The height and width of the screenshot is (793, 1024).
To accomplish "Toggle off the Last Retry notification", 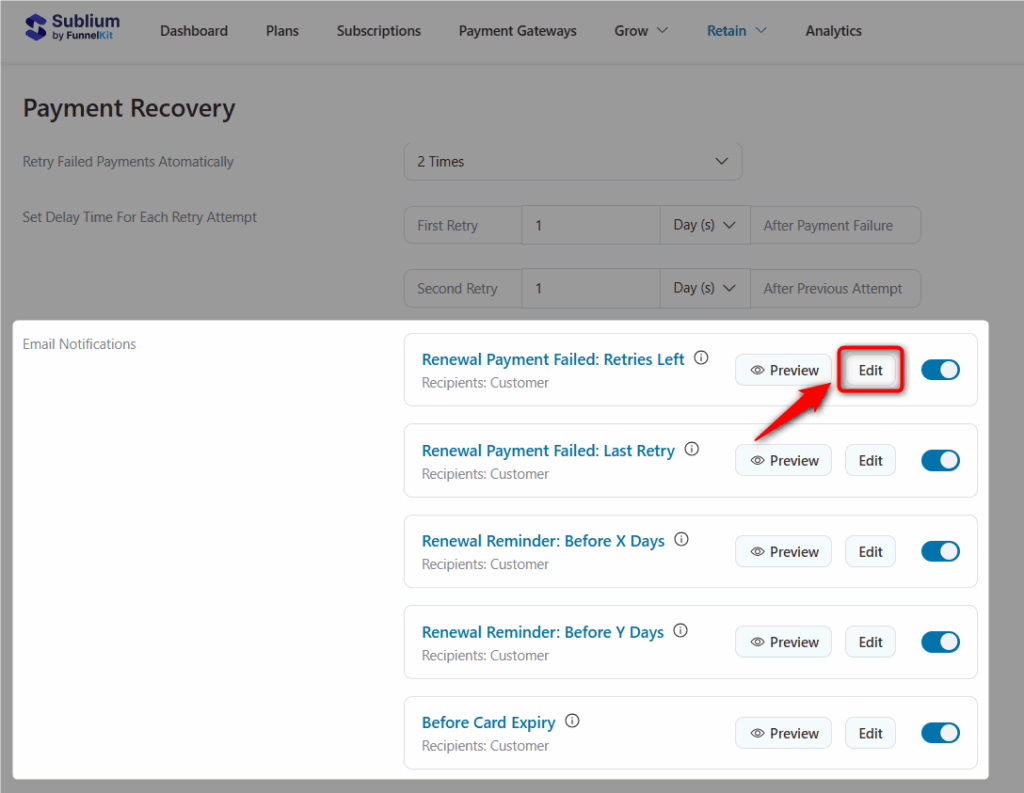I will [940, 460].
